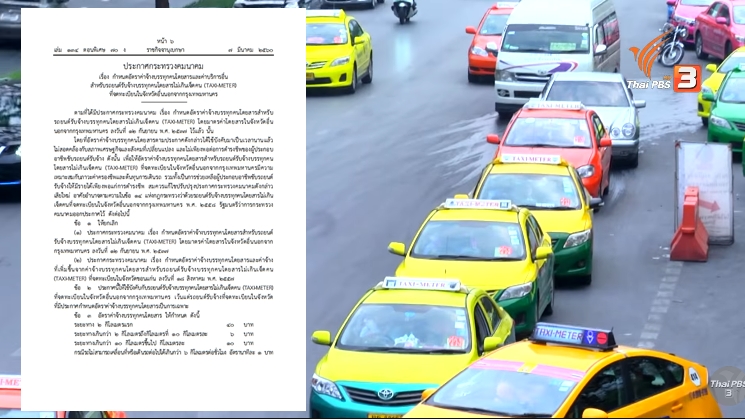Screen dimensions: 745x419
Task: Click the Thai PBS watermark in bottom corner
Action: pos(725,387)
